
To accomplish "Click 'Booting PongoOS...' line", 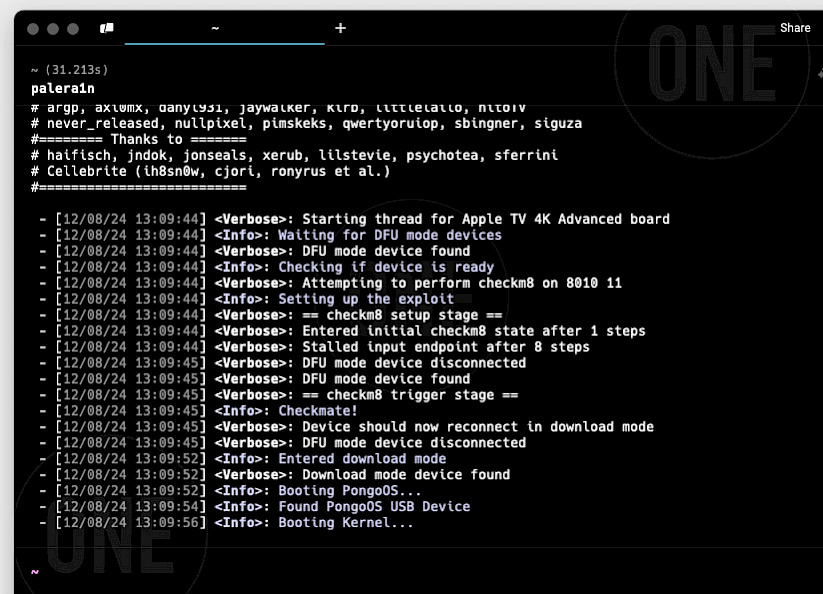I will tap(350, 491).
